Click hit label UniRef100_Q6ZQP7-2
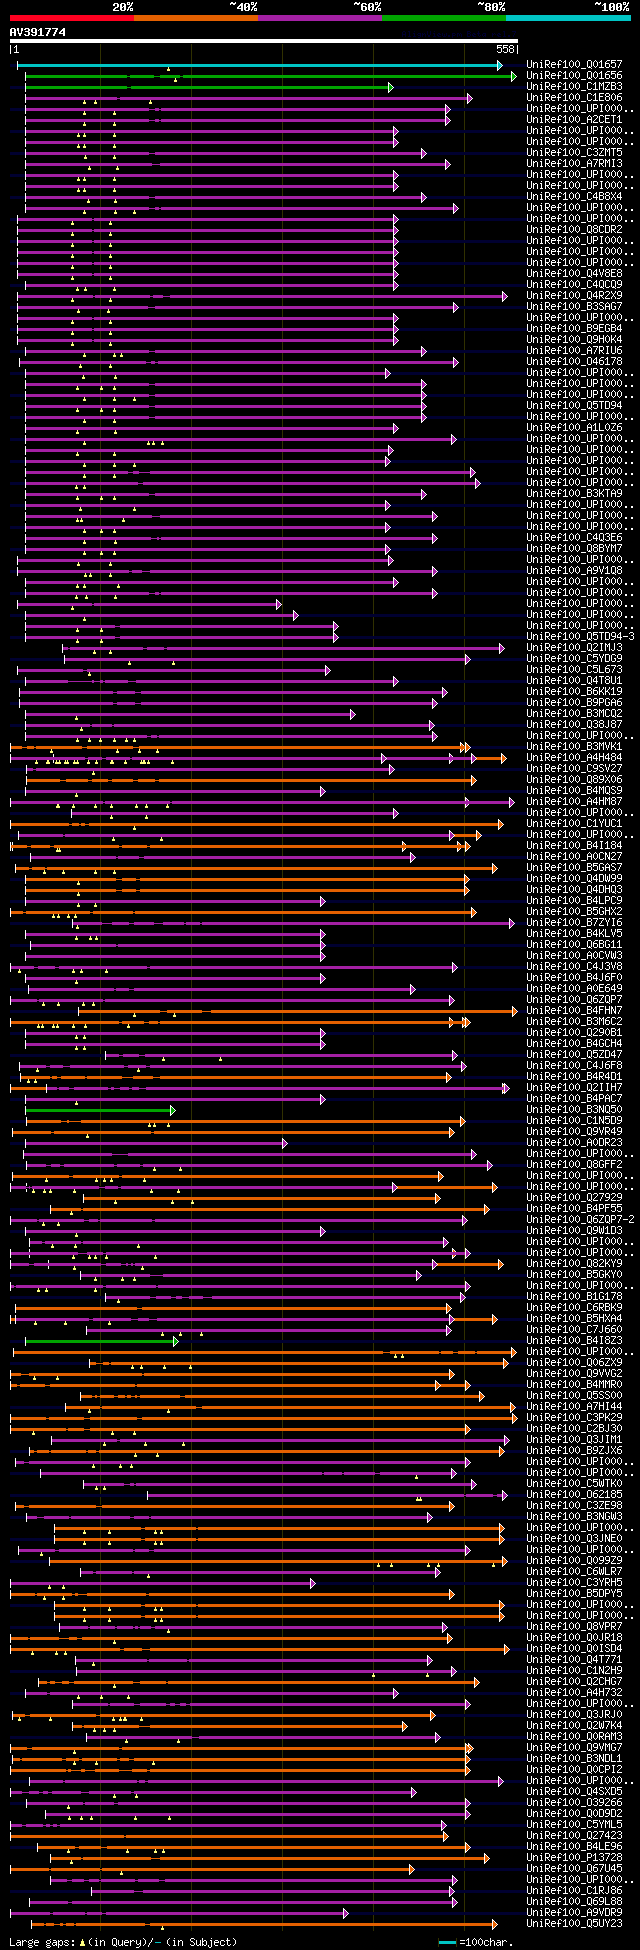The width and height of the screenshot is (640, 1950). [x=580, y=1220]
